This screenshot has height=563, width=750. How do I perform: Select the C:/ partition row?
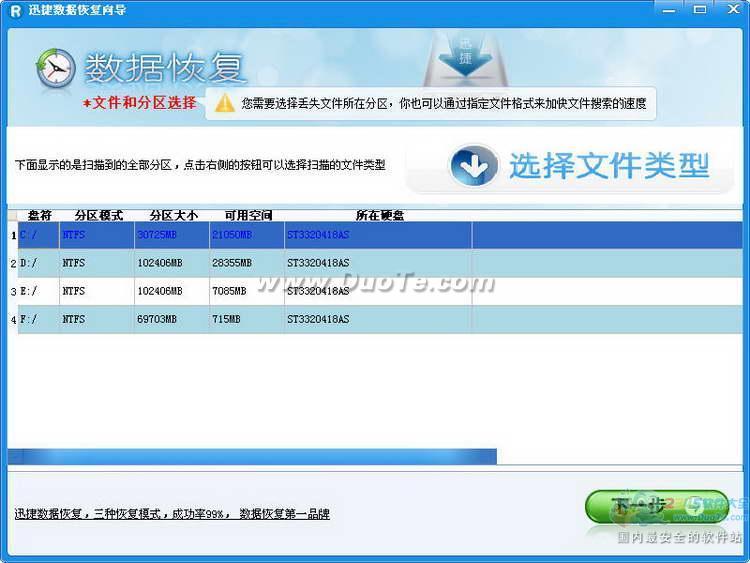pyautogui.click(x=380, y=235)
